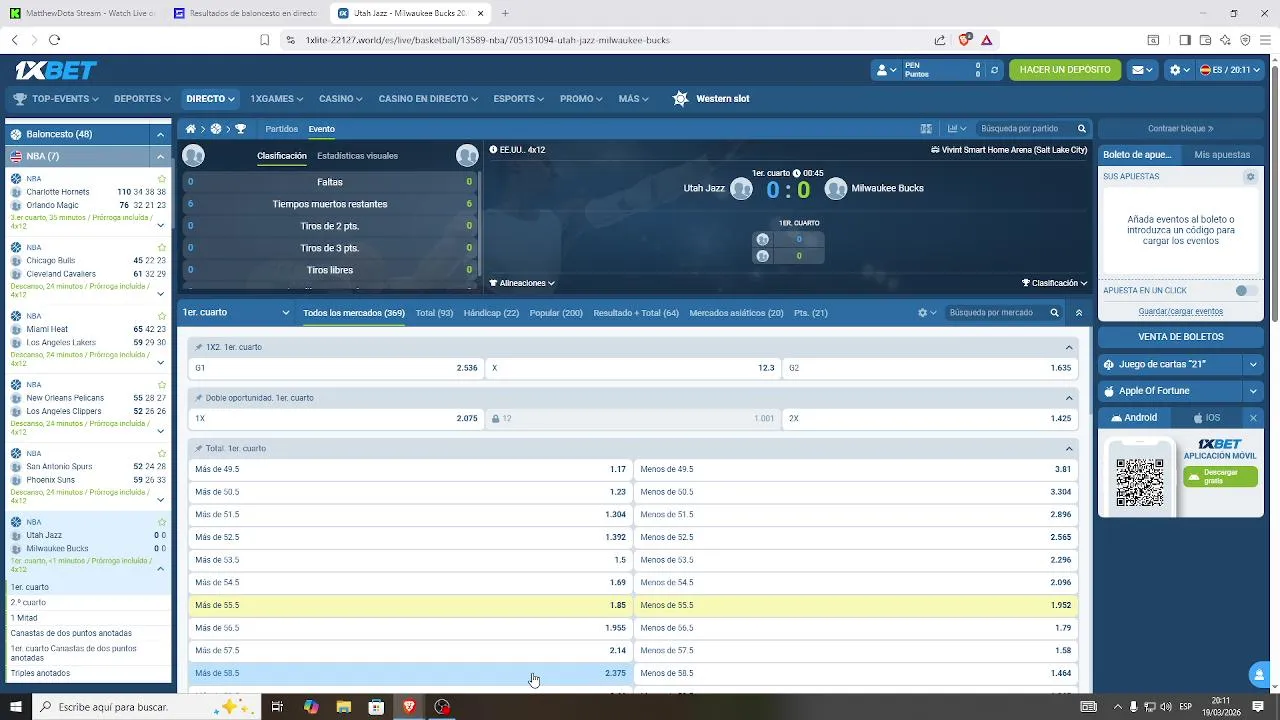The image size is (1280, 720).
Task: Click the Brave Shields icon in address bar
Action: pyautogui.click(x=964, y=40)
